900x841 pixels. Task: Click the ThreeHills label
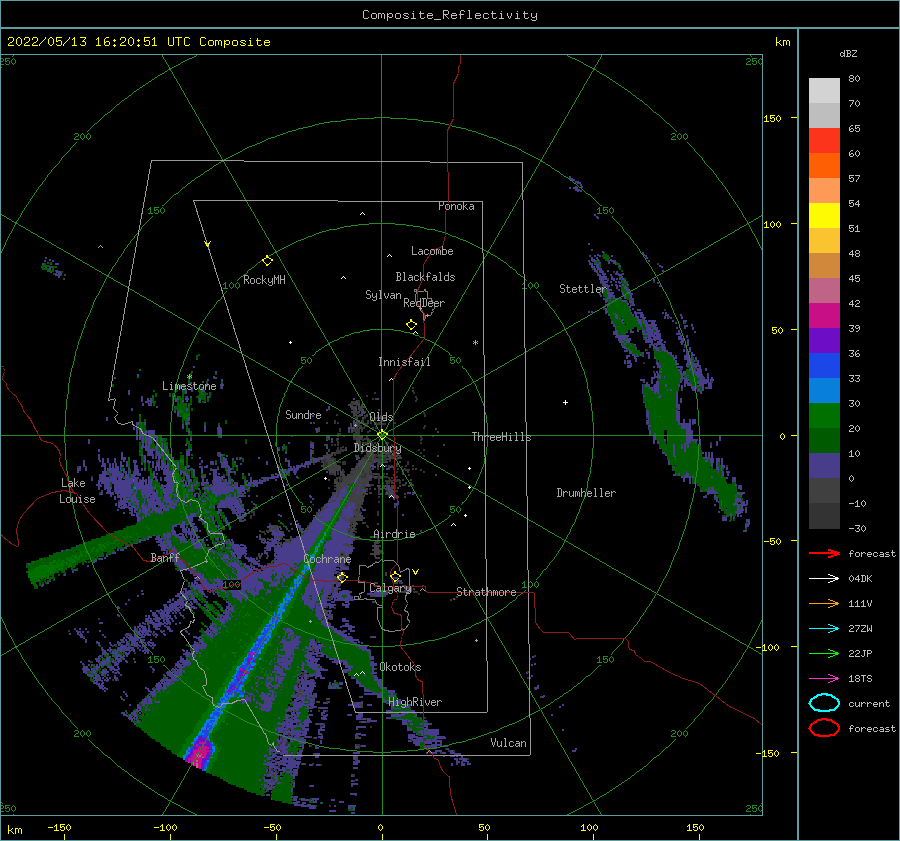(501, 437)
